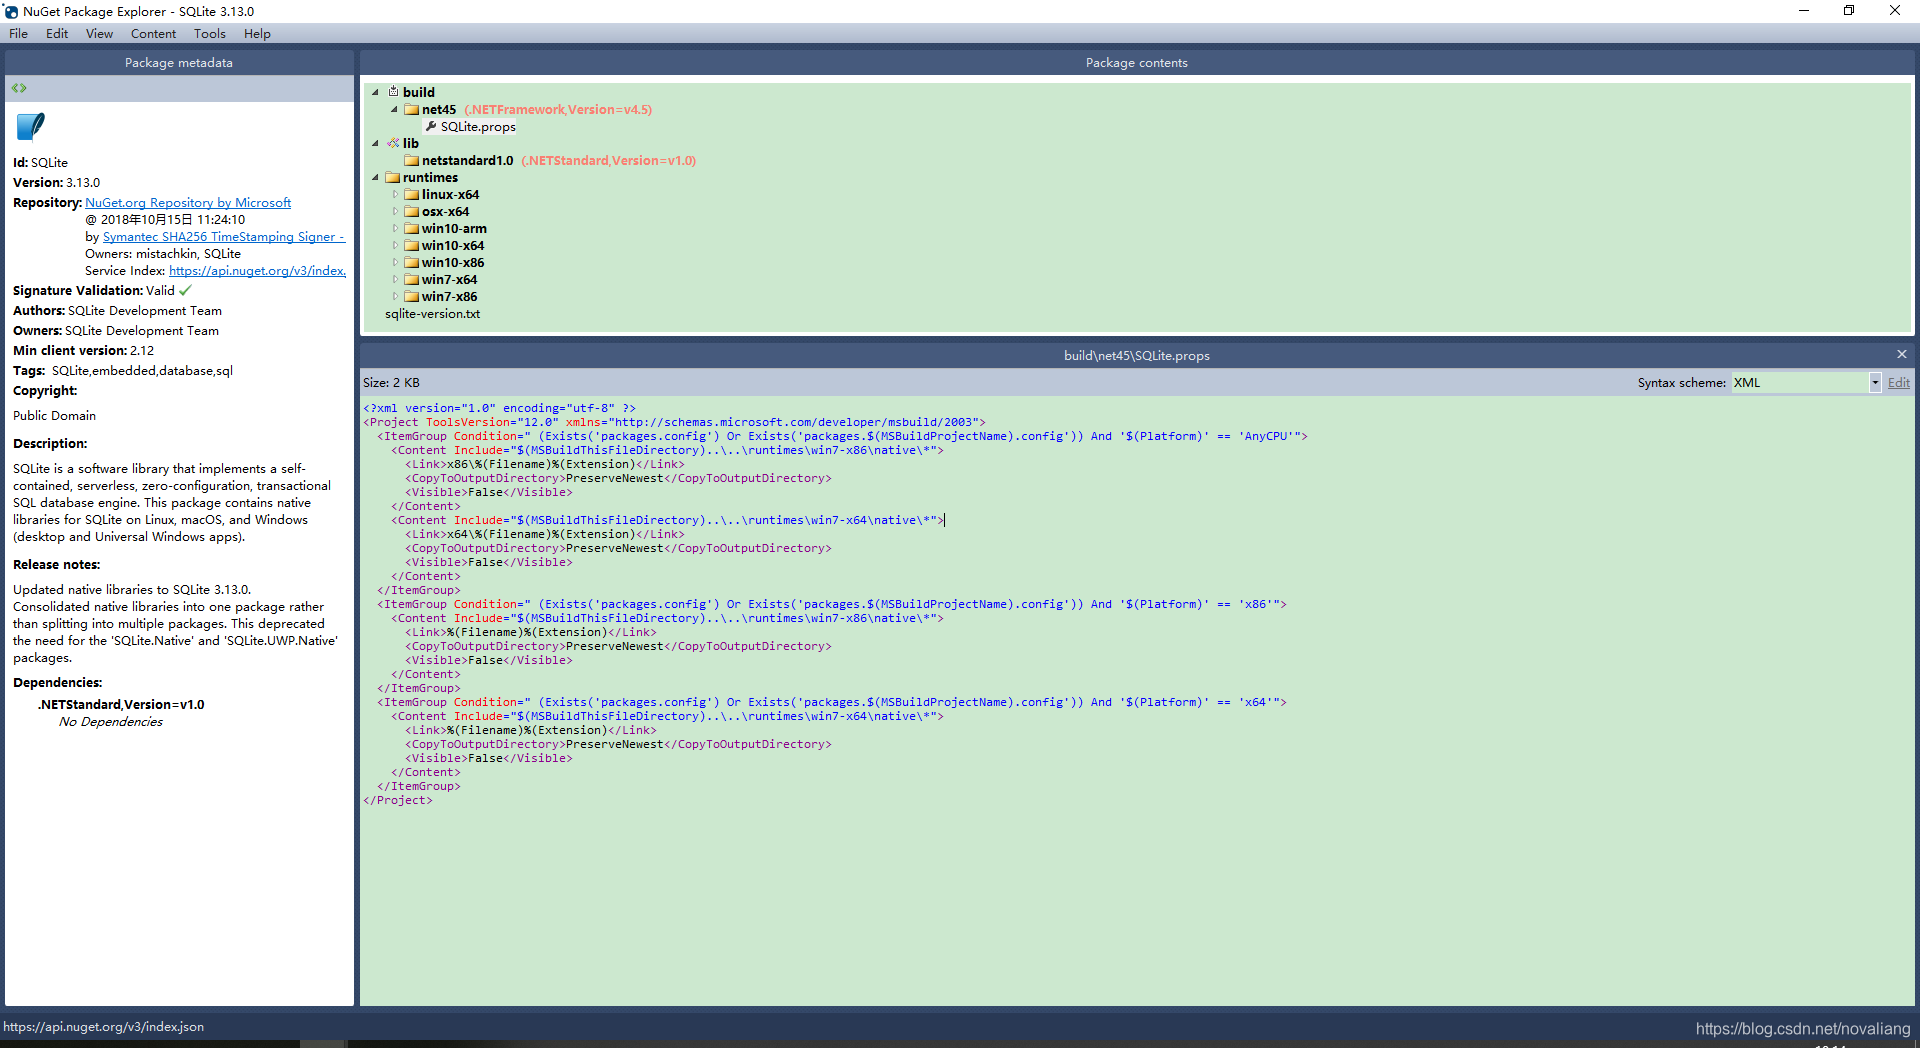The image size is (1920, 1048).
Task: Open Symantec SHA256 TimeStamping Signer link
Action: coord(224,236)
